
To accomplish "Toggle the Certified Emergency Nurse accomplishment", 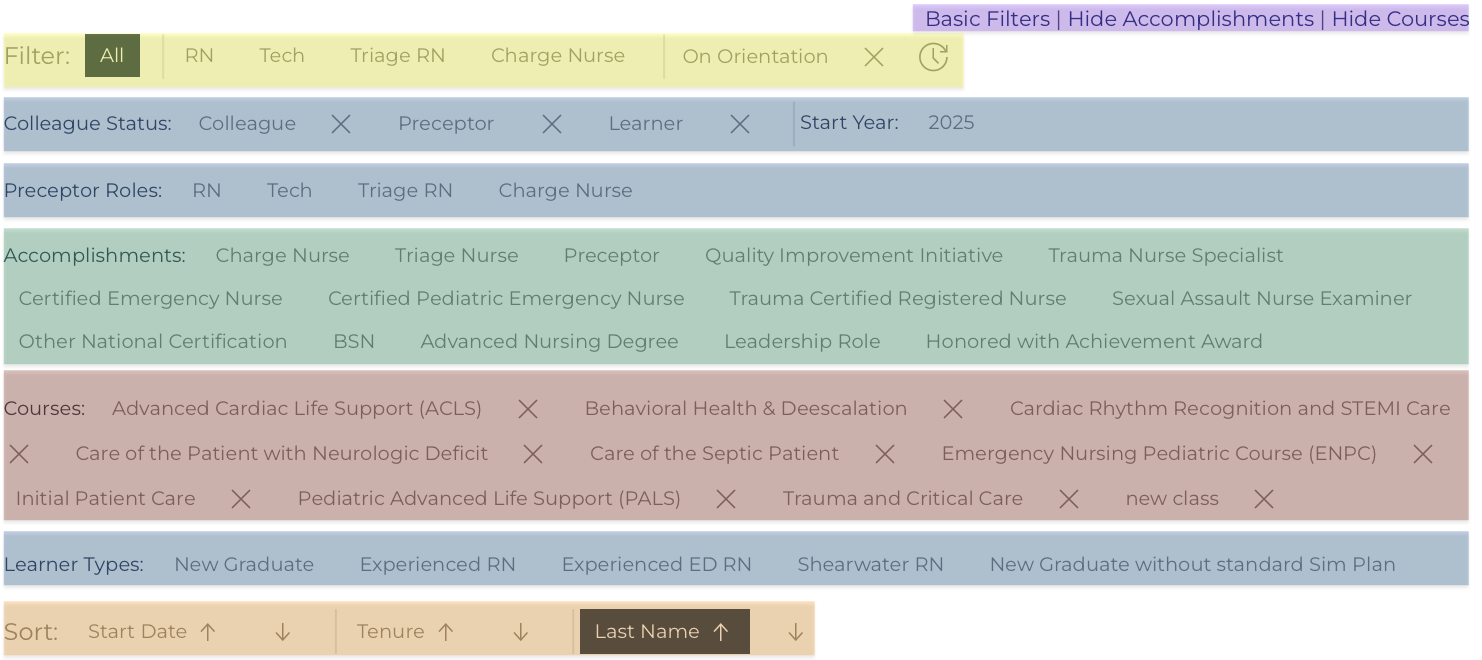I will point(151,298).
